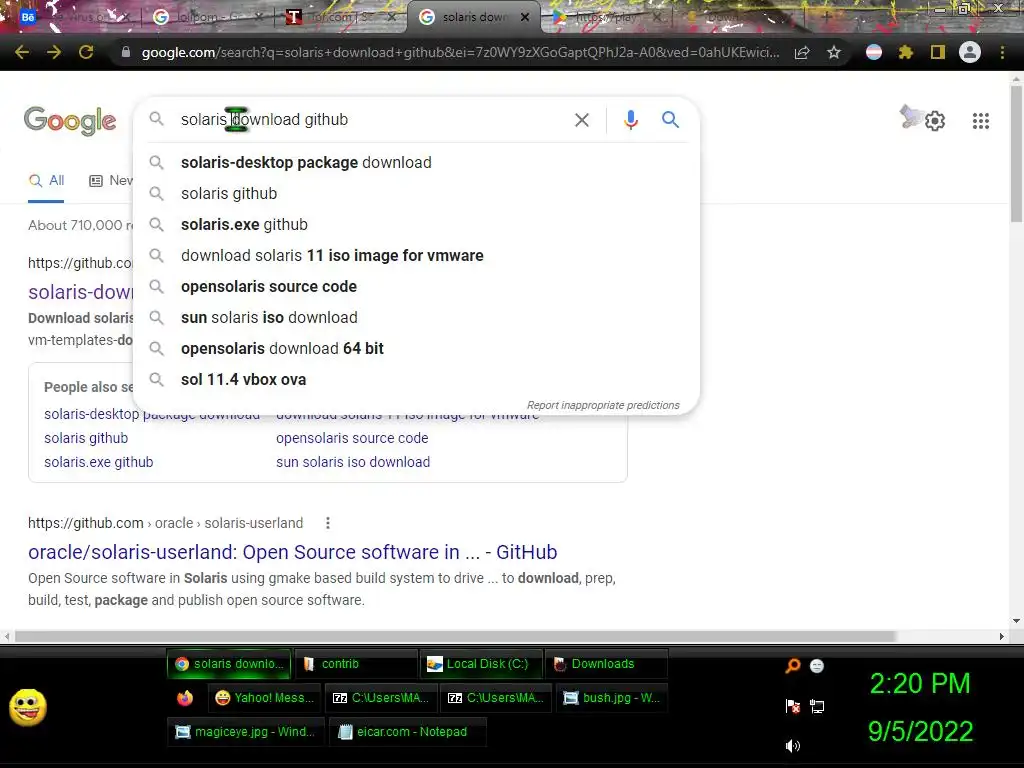The height and width of the screenshot is (768, 1024).
Task: Switch to the T-icon browser tab
Action: [340, 17]
